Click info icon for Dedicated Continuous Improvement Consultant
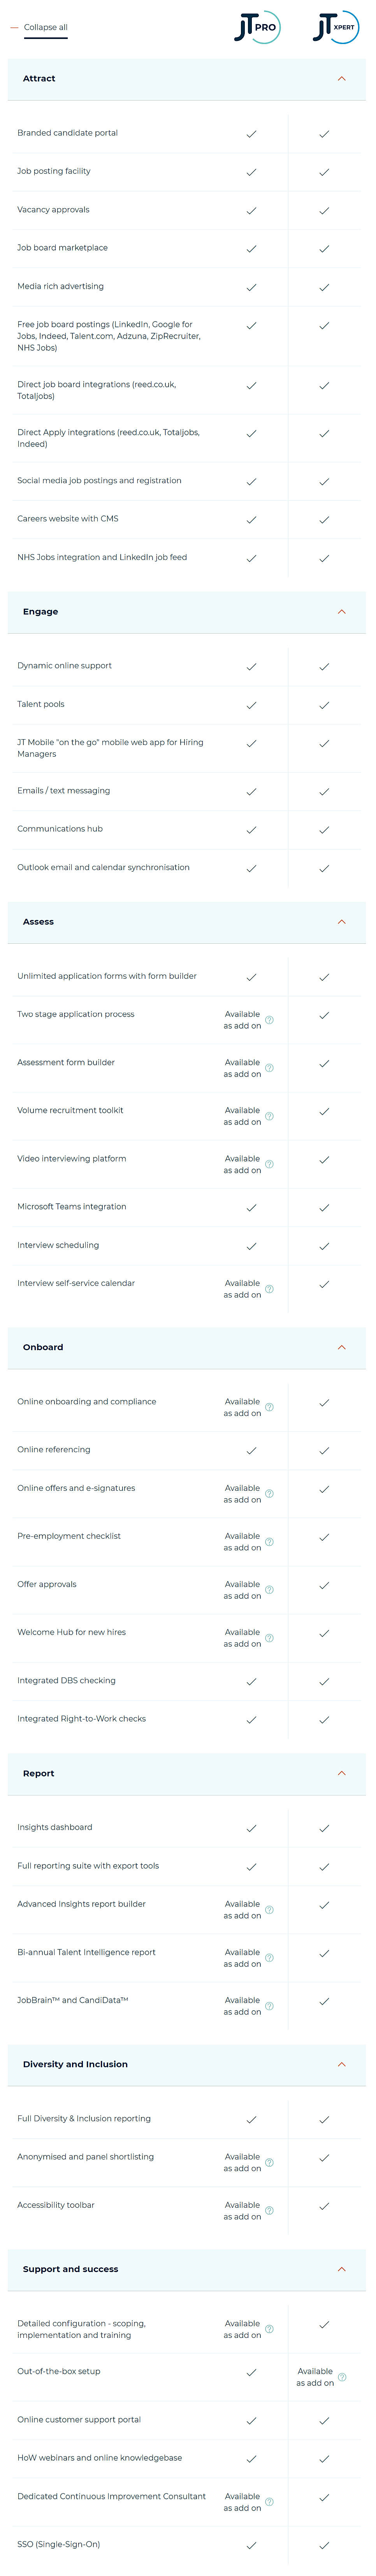376x2576 pixels. [x=269, y=2502]
